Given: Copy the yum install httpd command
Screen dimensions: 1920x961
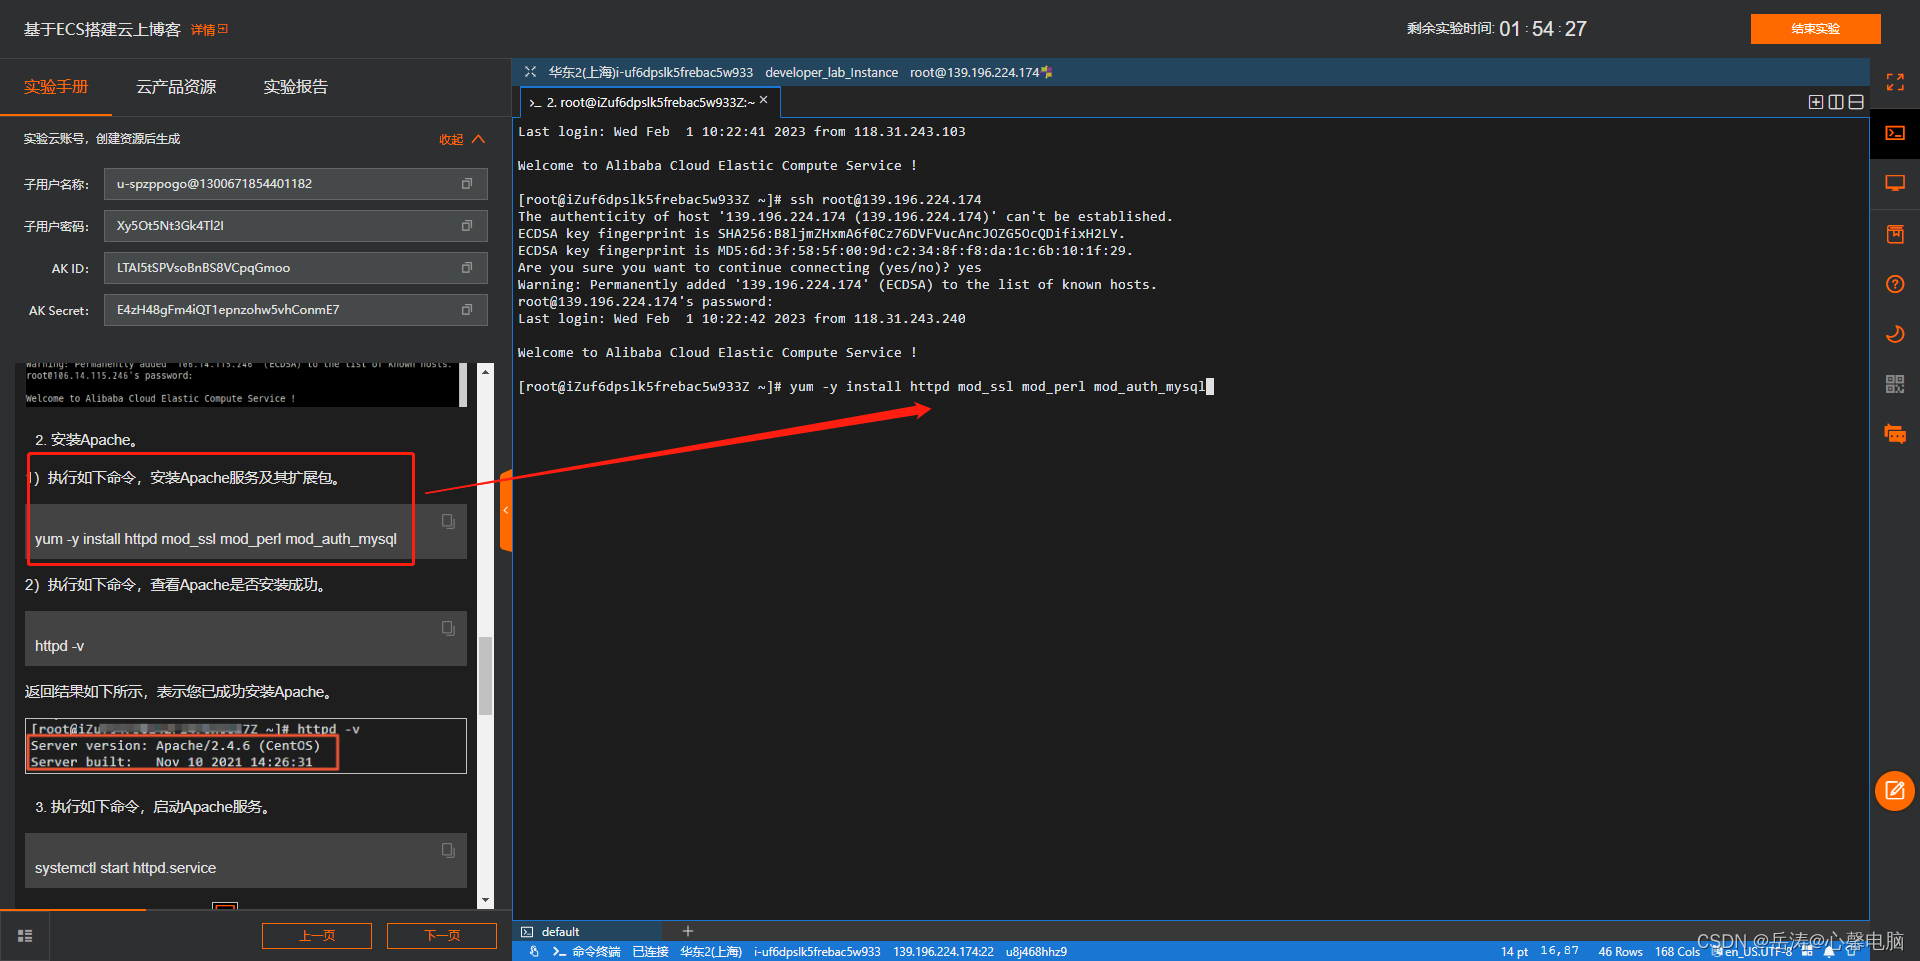Looking at the screenshot, I should [x=448, y=521].
